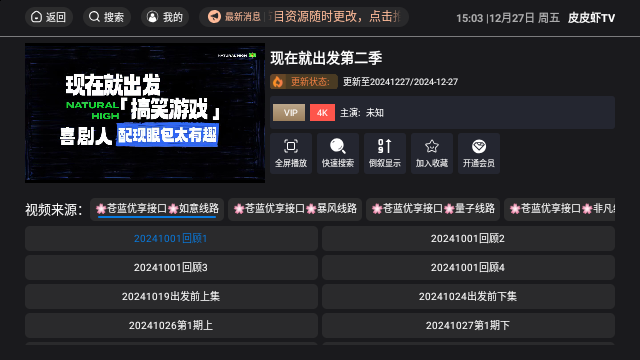Toggle 倒叙显示 episode order
Viewport: 640px width, 360px height.
385,153
